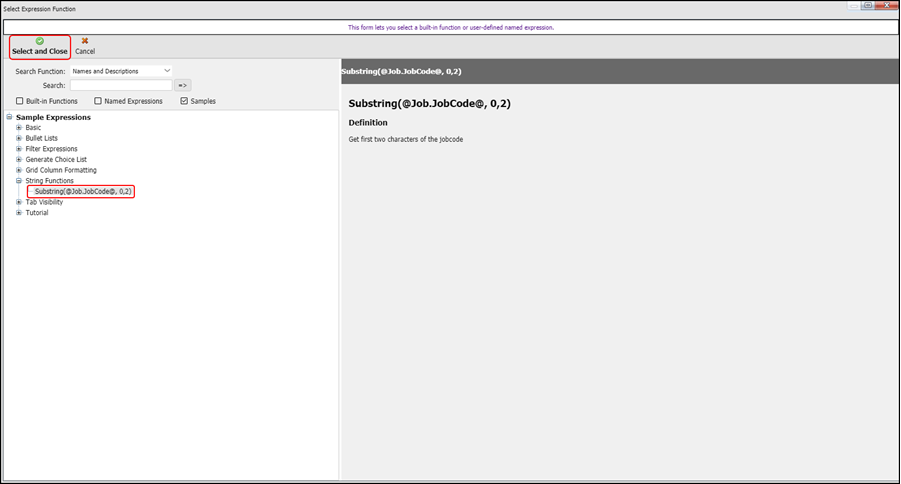Expand the Grid Column Formatting node
Screen dimensions: 901x484
tap(19, 170)
